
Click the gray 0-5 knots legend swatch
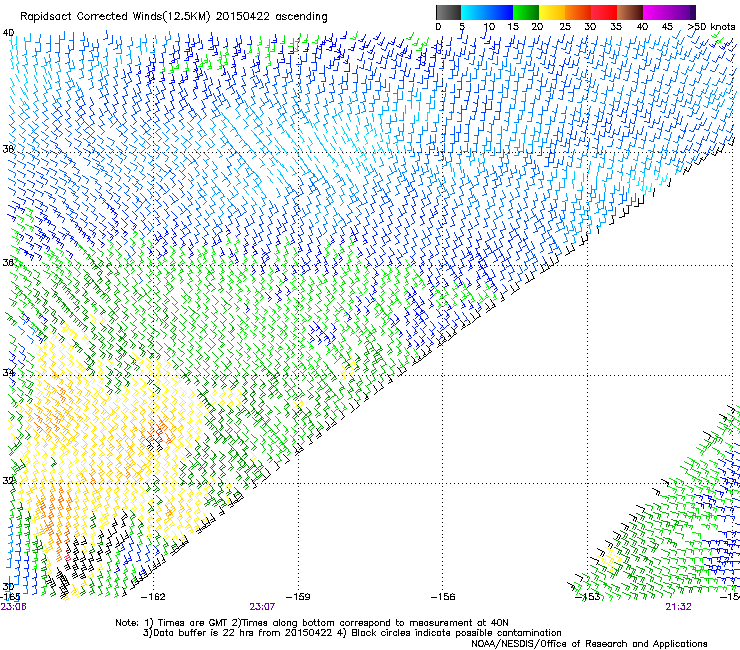(448, 12)
